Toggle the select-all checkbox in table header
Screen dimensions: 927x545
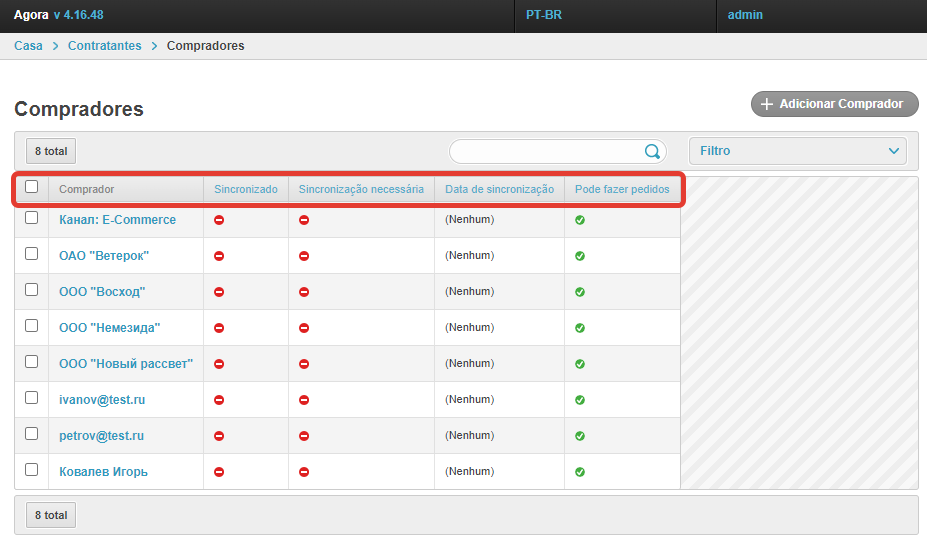pos(32,187)
